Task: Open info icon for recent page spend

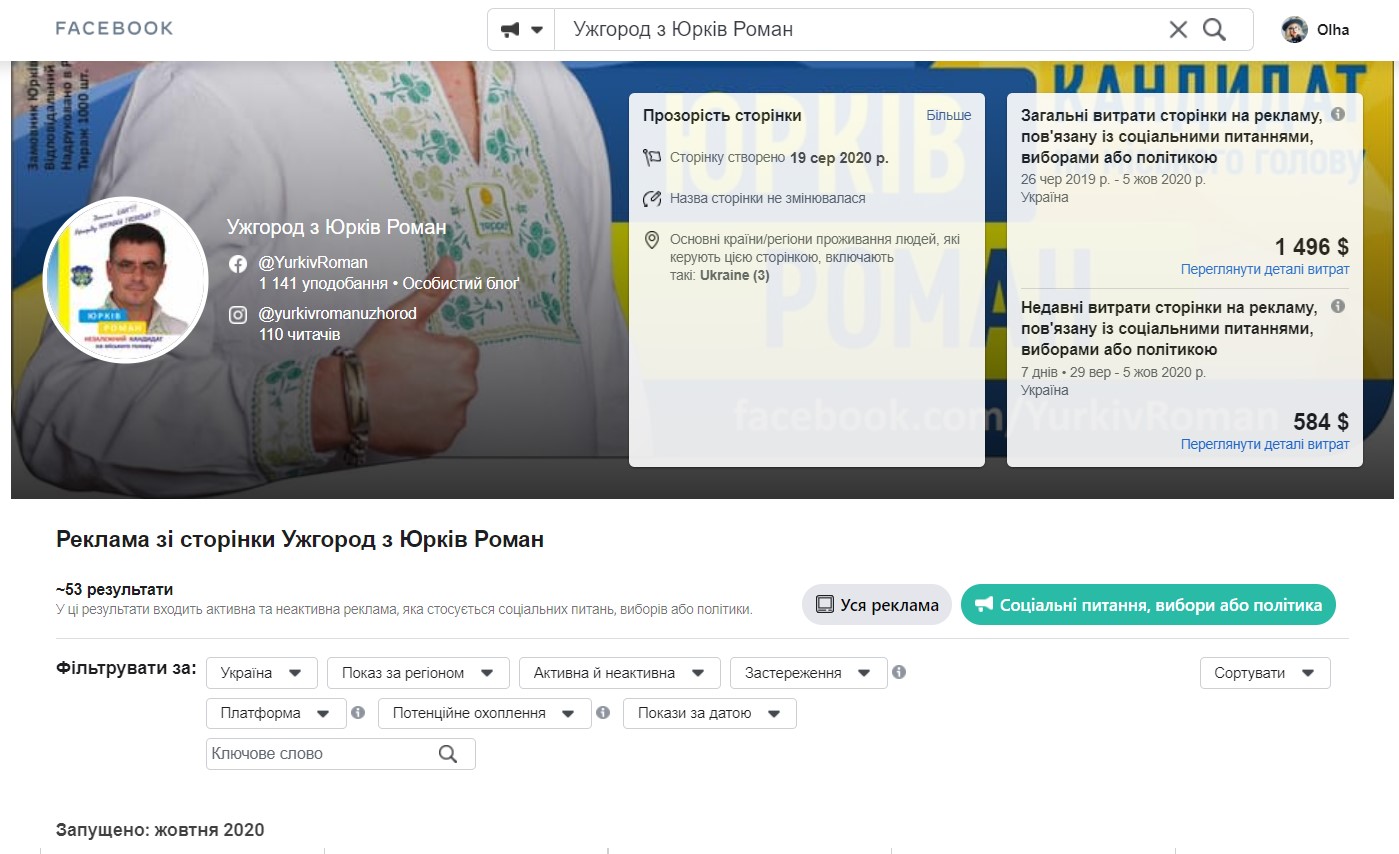Action: (x=1338, y=306)
